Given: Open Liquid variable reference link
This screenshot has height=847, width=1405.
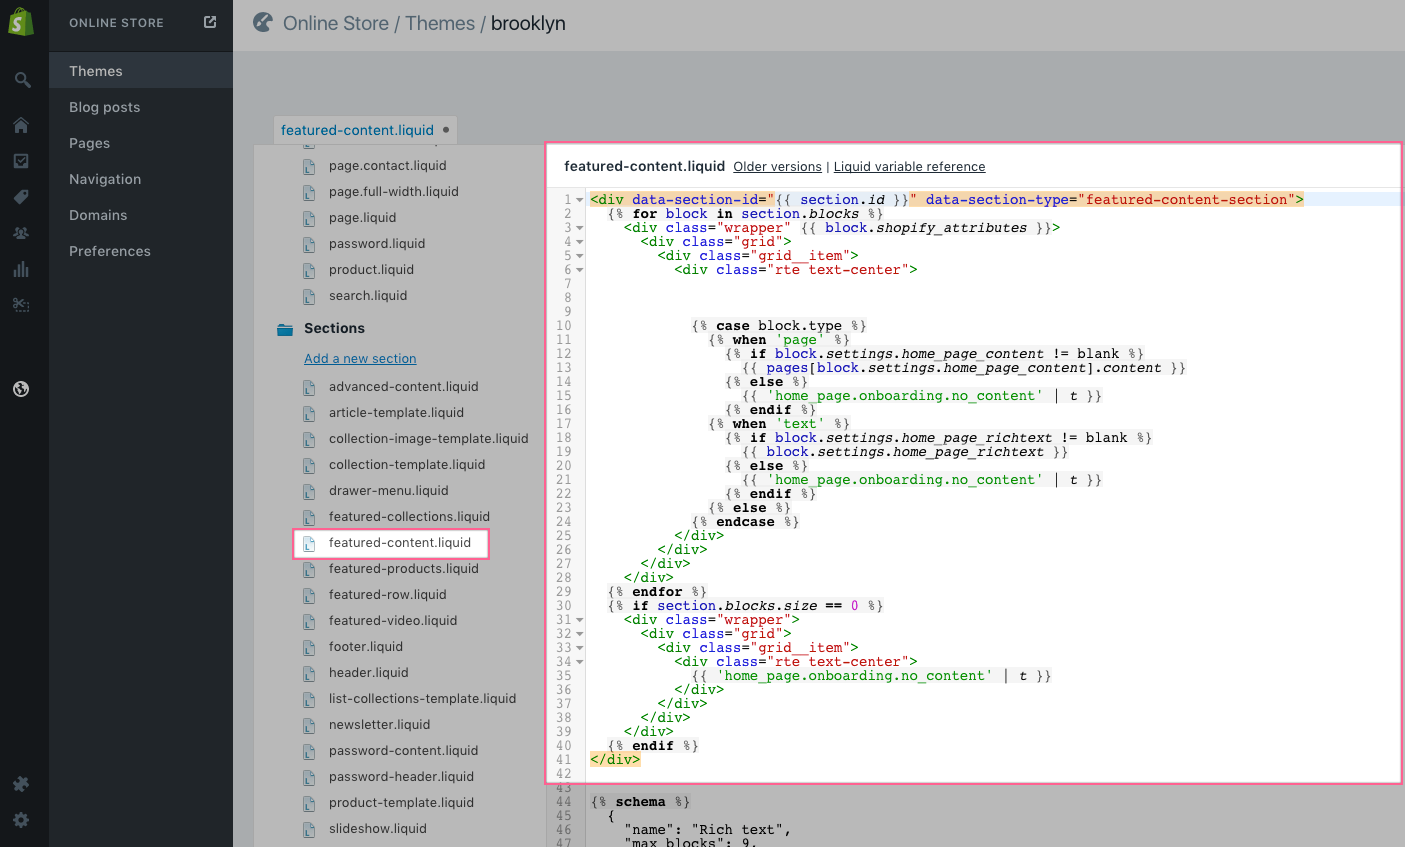Looking at the screenshot, I should (x=909, y=167).
